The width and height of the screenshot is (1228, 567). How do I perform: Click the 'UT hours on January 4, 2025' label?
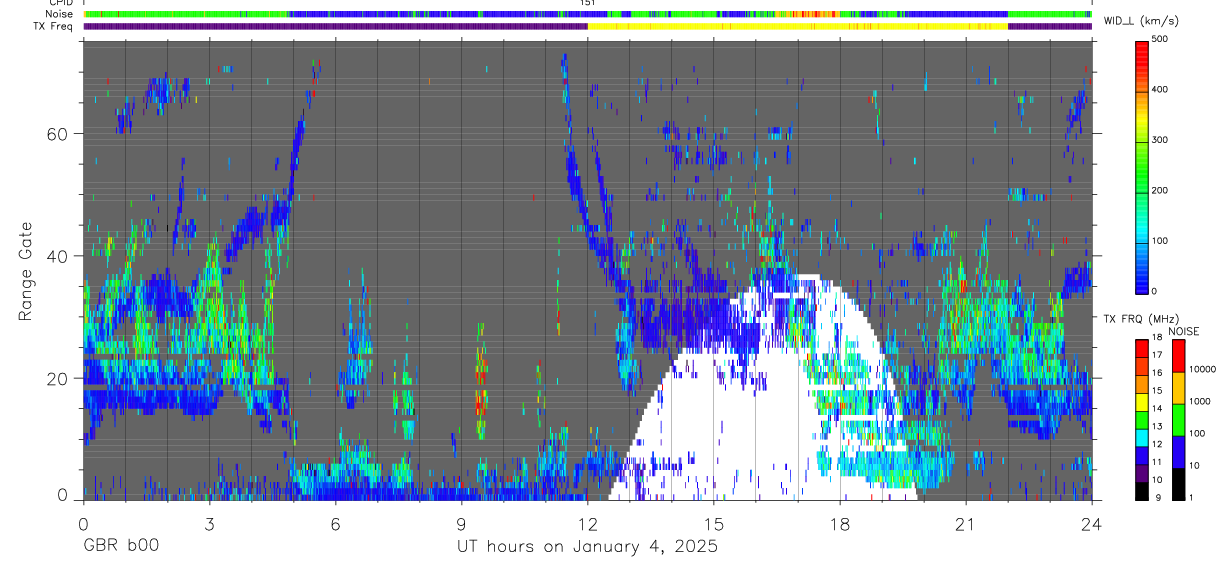(x=587, y=547)
